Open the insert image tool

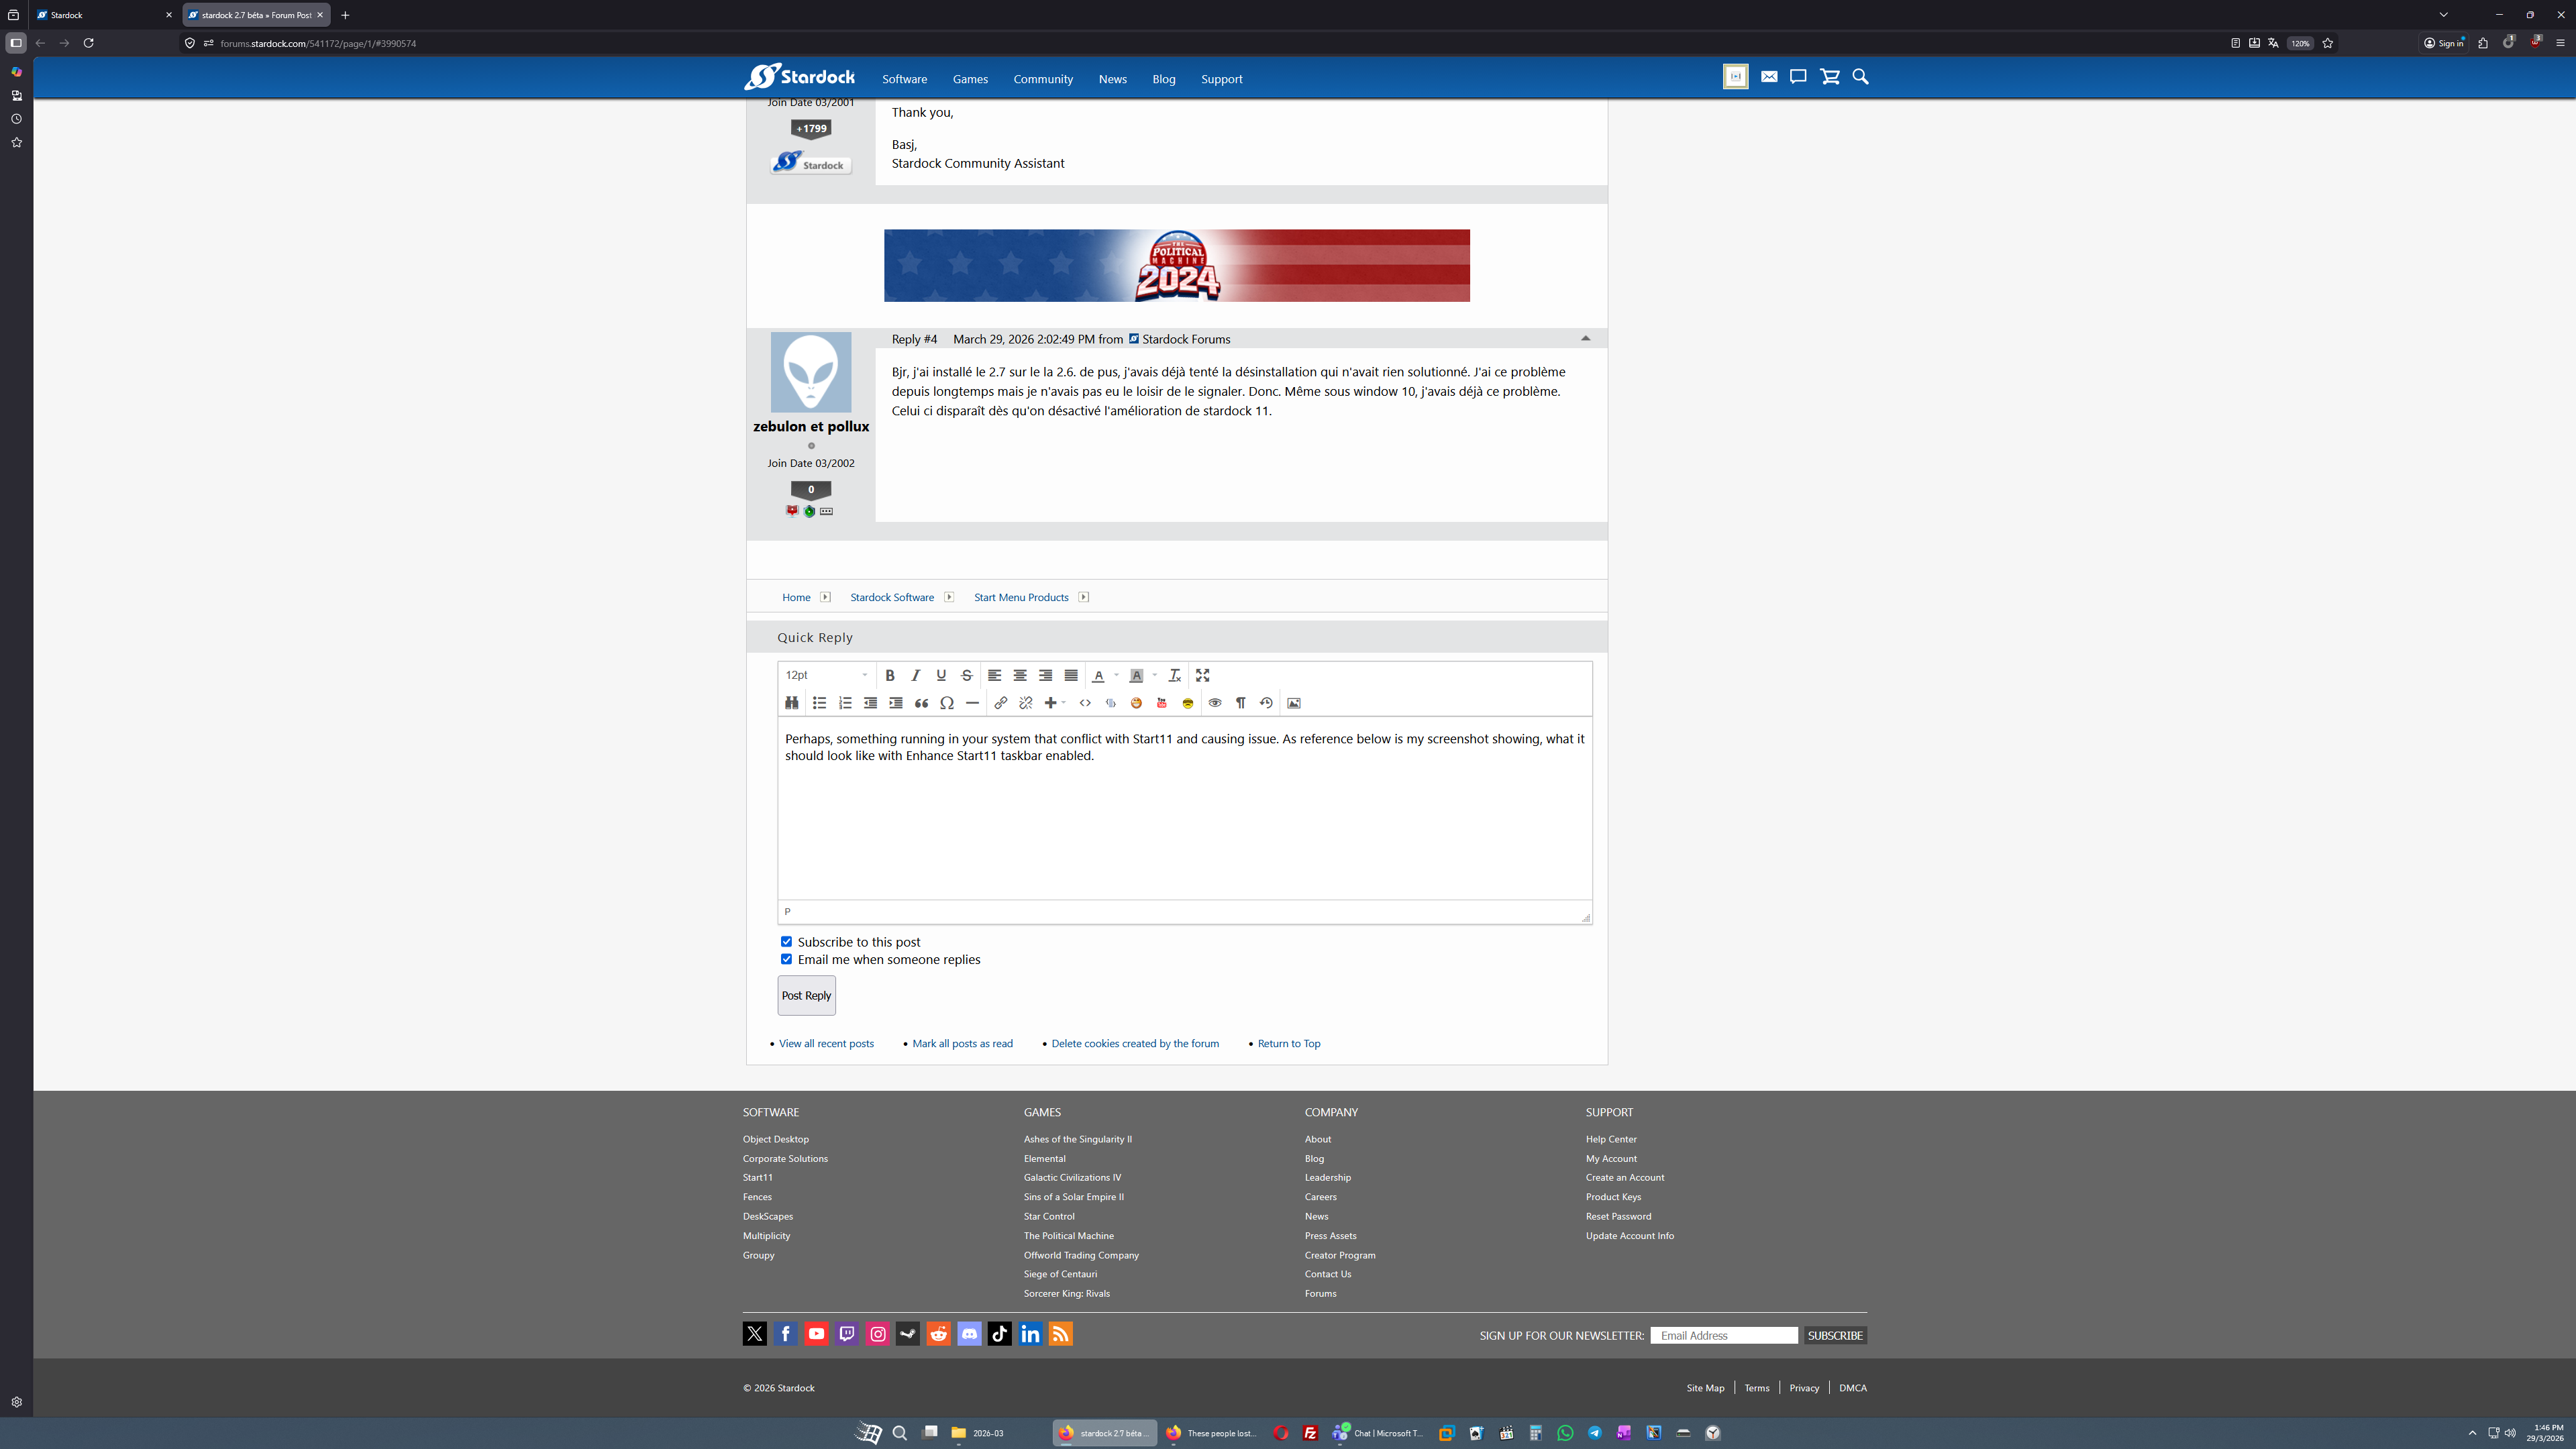point(1293,703)
